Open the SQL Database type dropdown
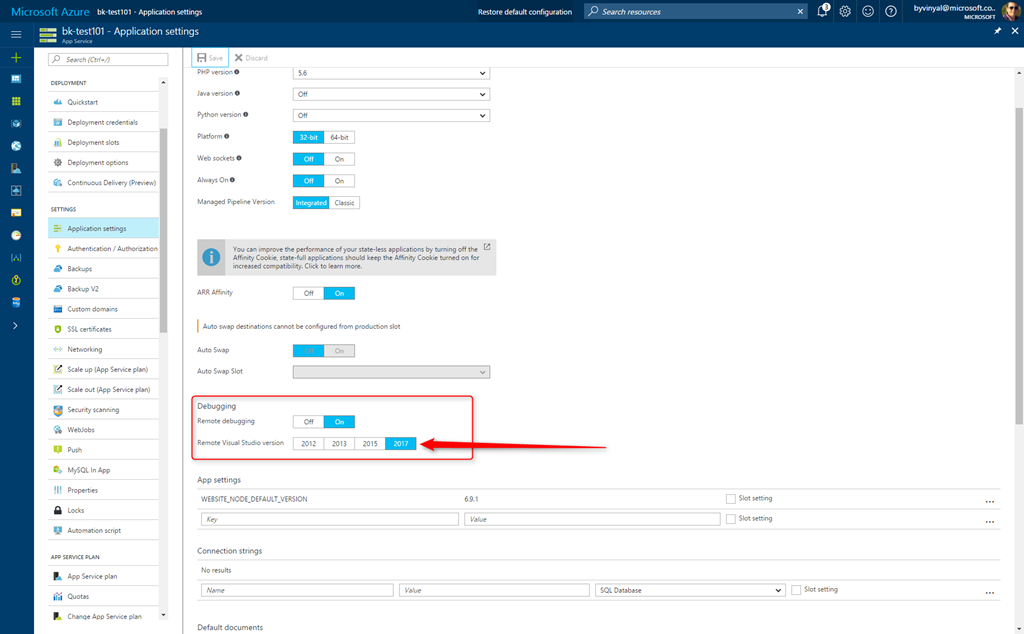Screen dimensions: 1024x634 (x=690, y=590)
